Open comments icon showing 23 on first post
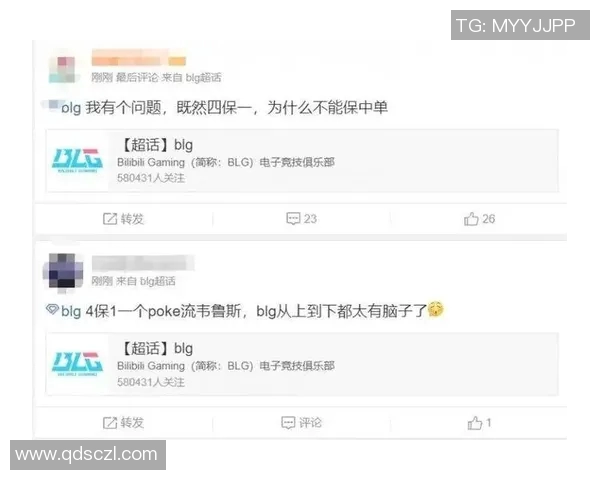The width and height of the screenshot is (600, 480). pos(293,219)
